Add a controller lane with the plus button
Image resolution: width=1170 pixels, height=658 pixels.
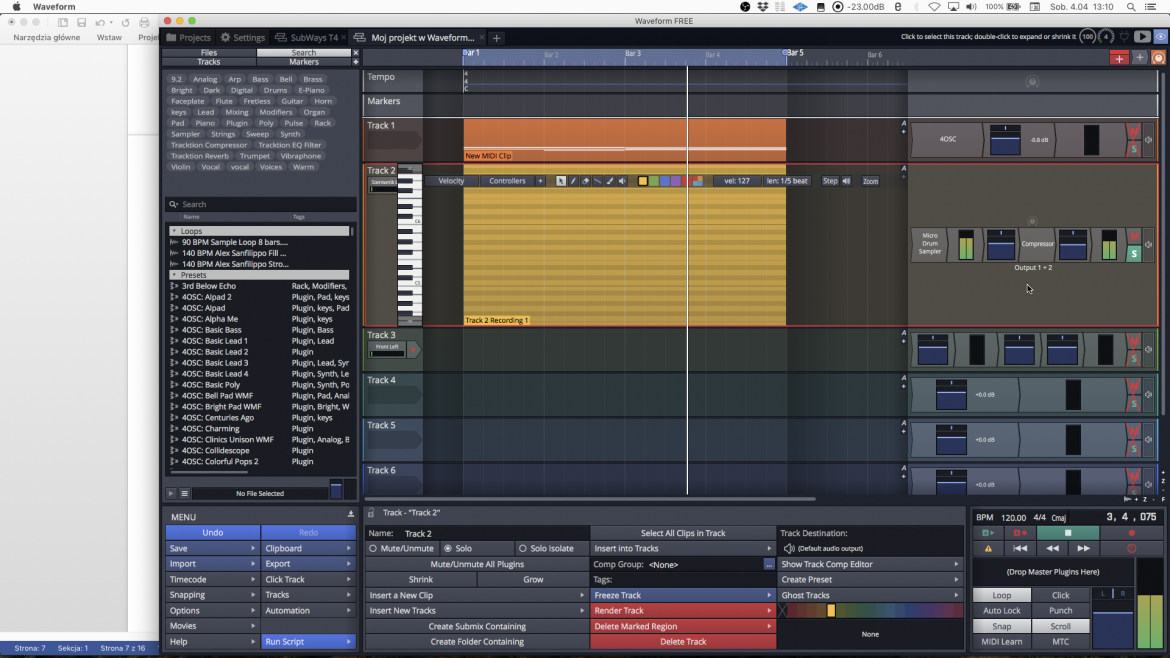[540, 181]
